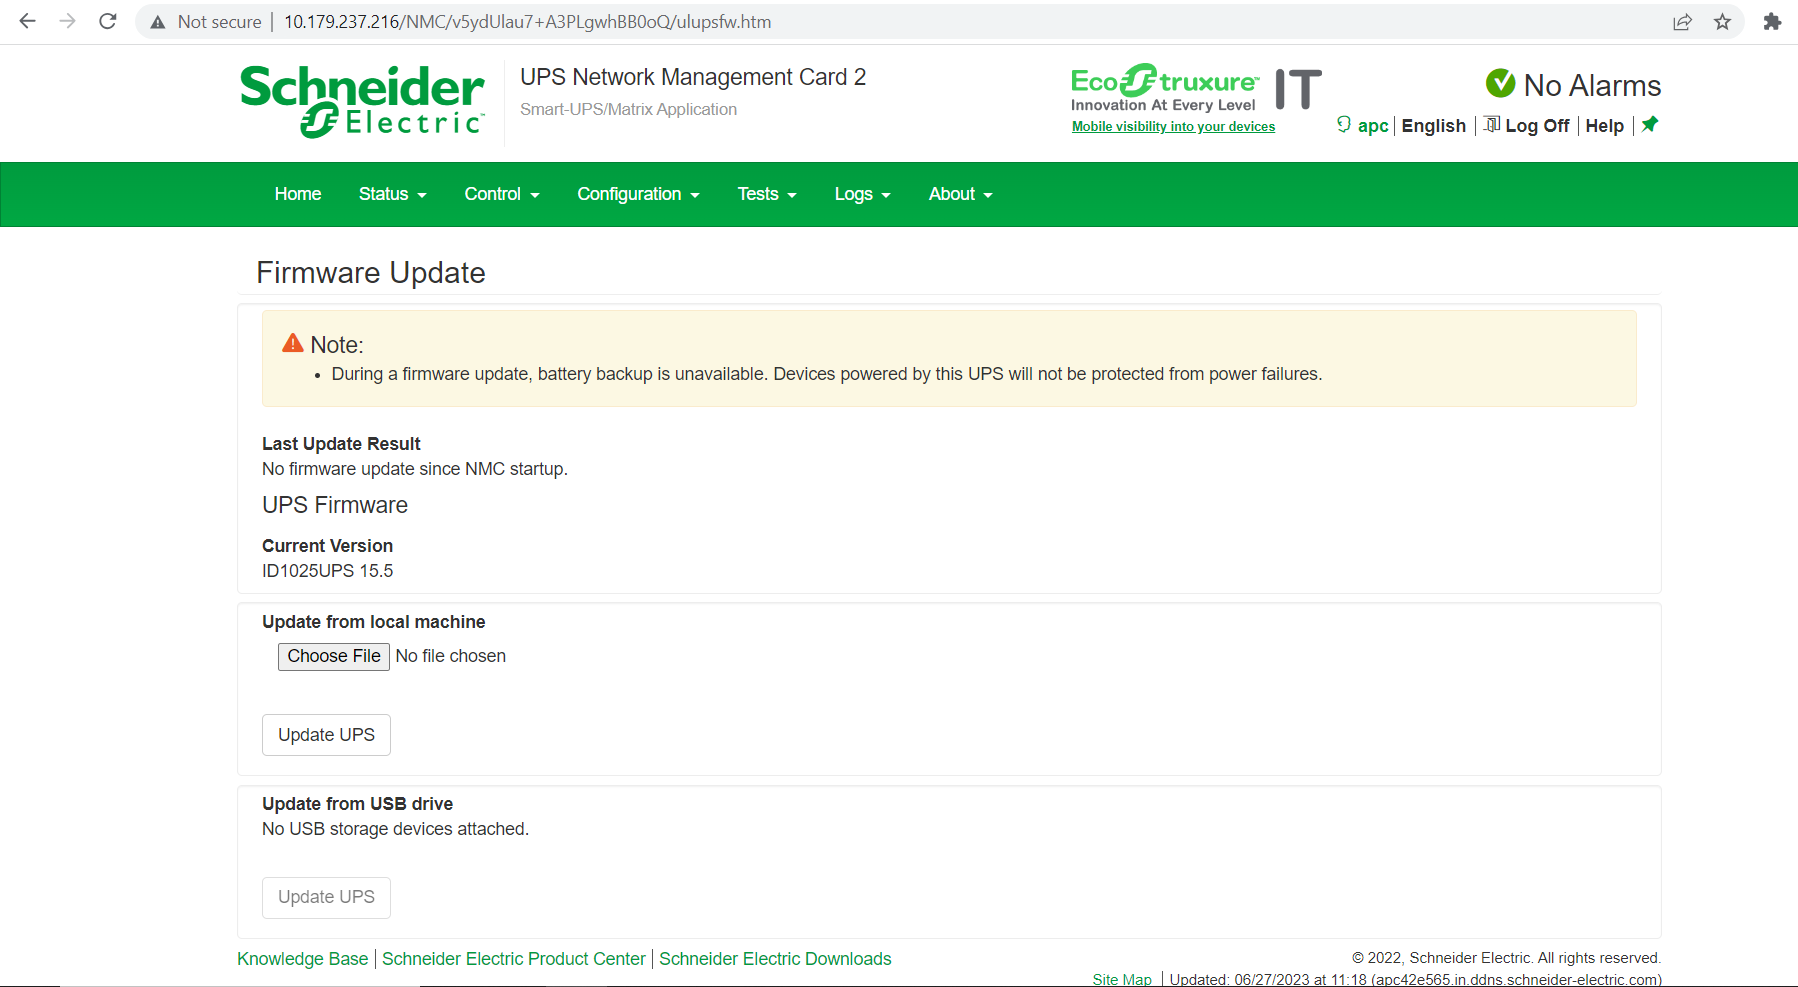
Task: Click the EcoStruxure IT logo
Action: (1196, 89)
